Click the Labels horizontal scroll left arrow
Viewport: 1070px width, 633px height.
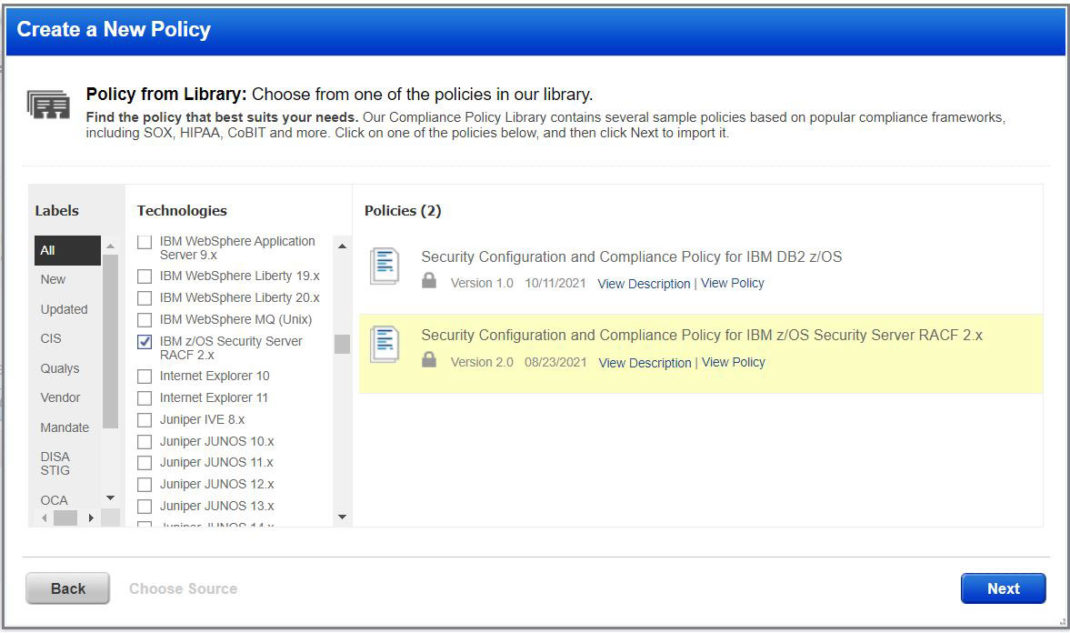45,518
